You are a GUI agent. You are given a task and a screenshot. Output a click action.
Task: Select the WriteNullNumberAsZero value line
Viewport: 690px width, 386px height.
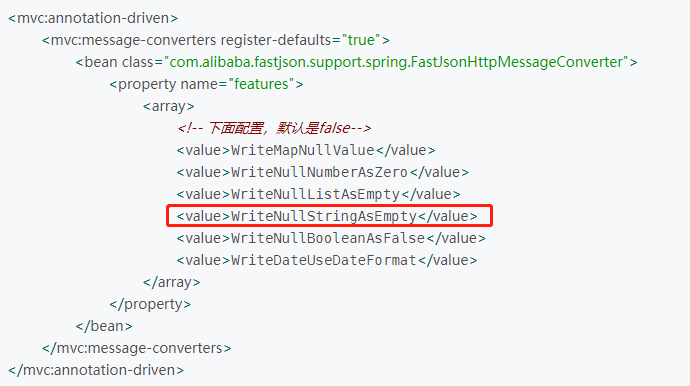(323, 172)
